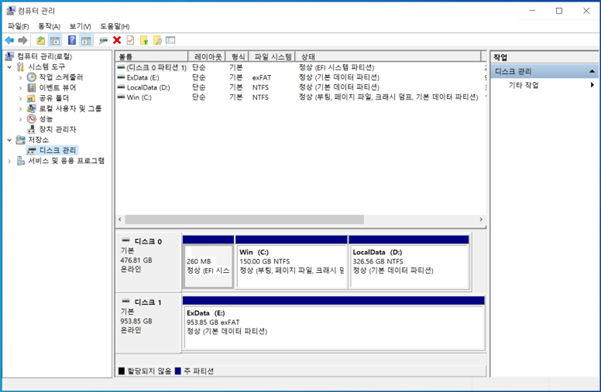Select 성능 in the tree

click(x=46, y=119)
